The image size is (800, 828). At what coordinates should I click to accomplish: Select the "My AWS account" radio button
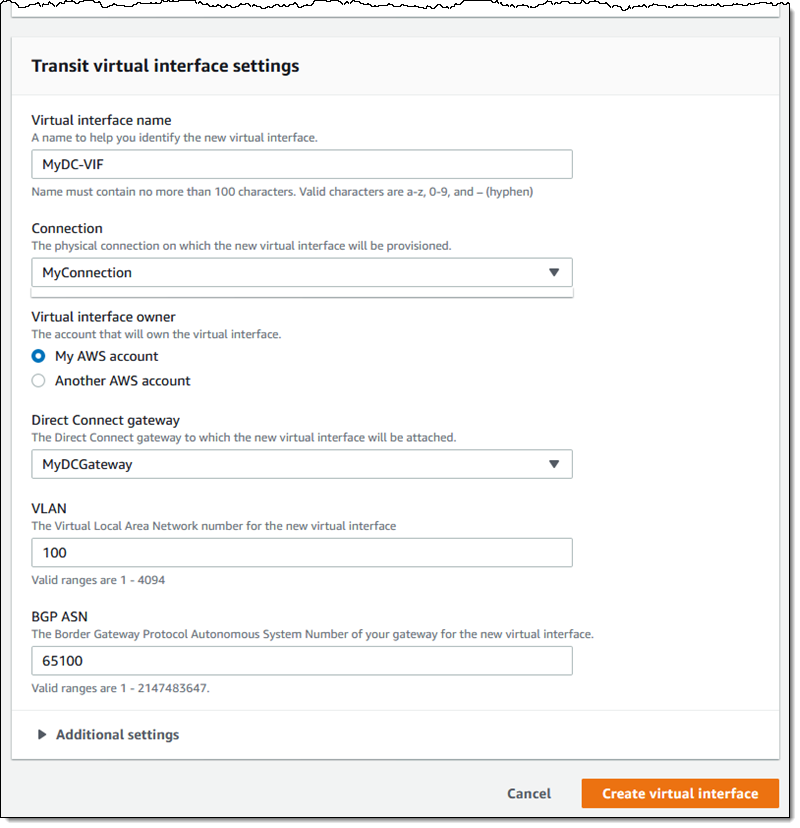coord(39,356)
